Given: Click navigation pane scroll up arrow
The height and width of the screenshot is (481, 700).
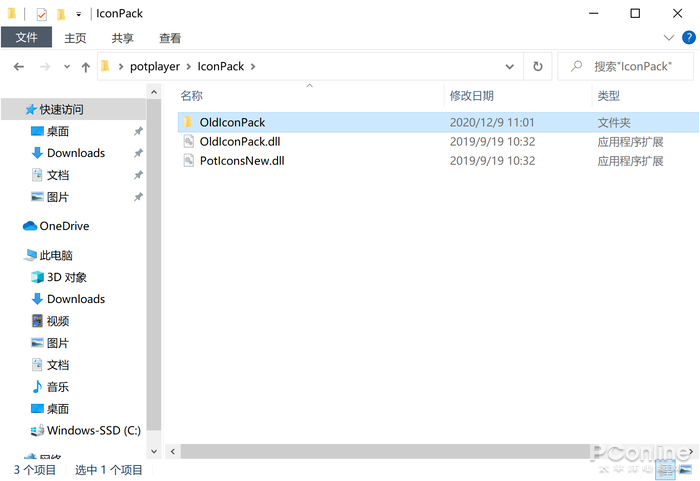Looking at the screenshot, I should click(154, 92).
